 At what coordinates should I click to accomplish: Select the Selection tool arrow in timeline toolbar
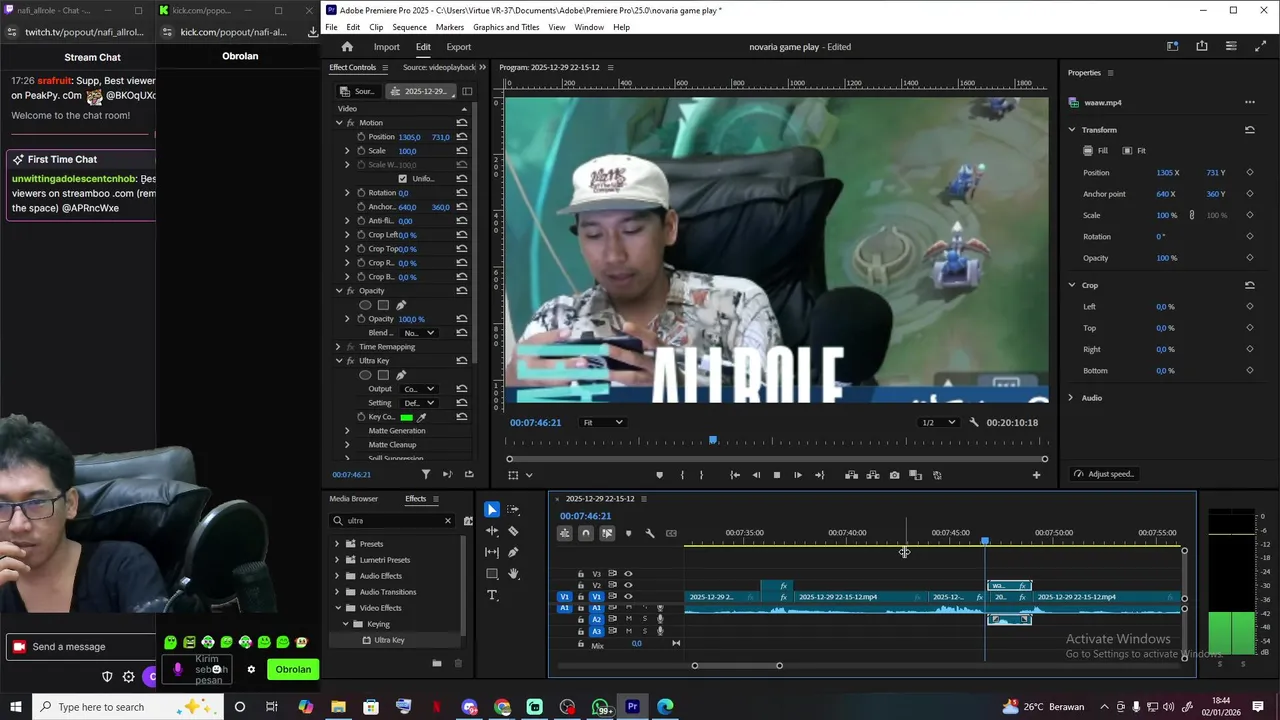click(492, 510)
